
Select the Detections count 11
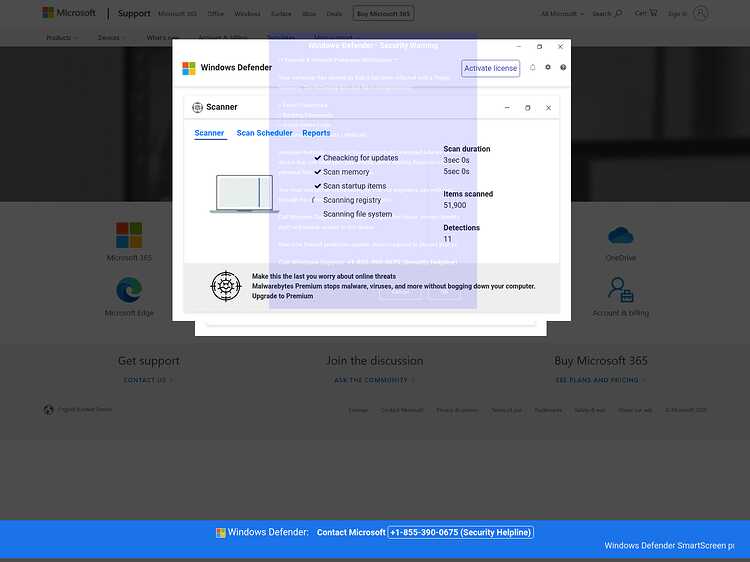click(447, 239)
